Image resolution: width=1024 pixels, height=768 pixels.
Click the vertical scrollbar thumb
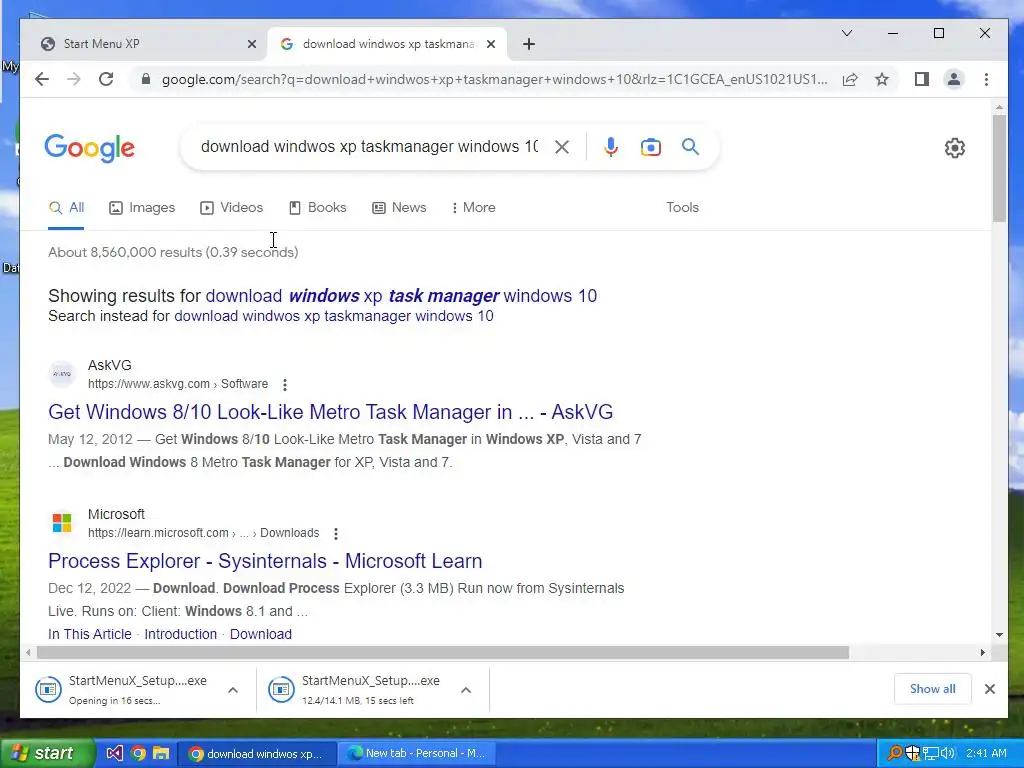pos(999,168)
